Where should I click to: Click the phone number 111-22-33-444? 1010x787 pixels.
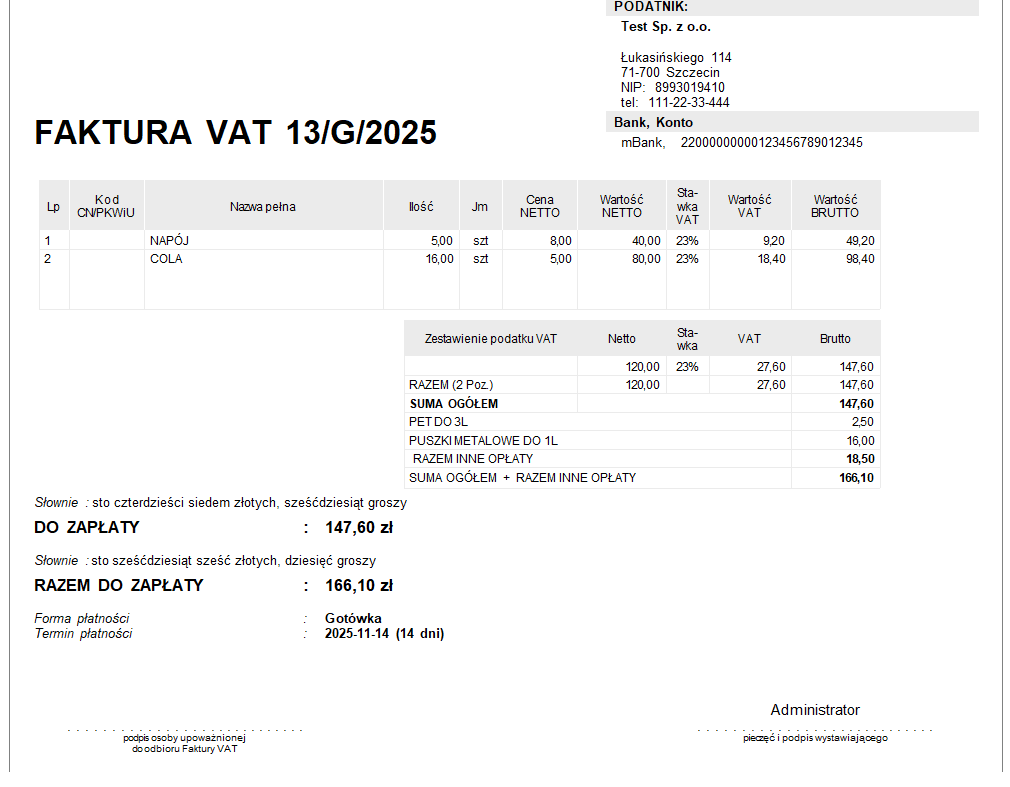click(x=689, y=103)
